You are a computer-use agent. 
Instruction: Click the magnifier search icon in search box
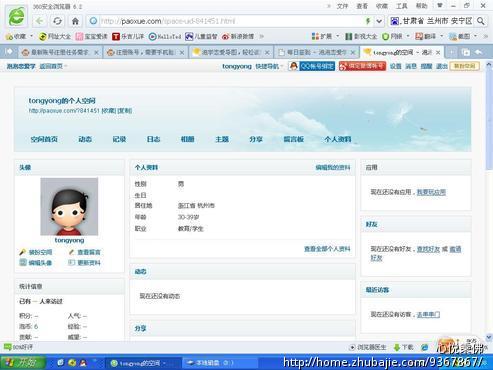[x=480, y=21]
